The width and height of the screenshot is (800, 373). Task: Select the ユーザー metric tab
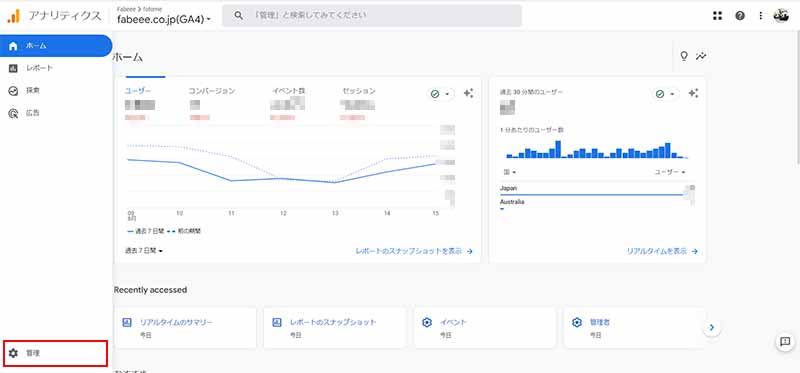click(x=138, y=91)
